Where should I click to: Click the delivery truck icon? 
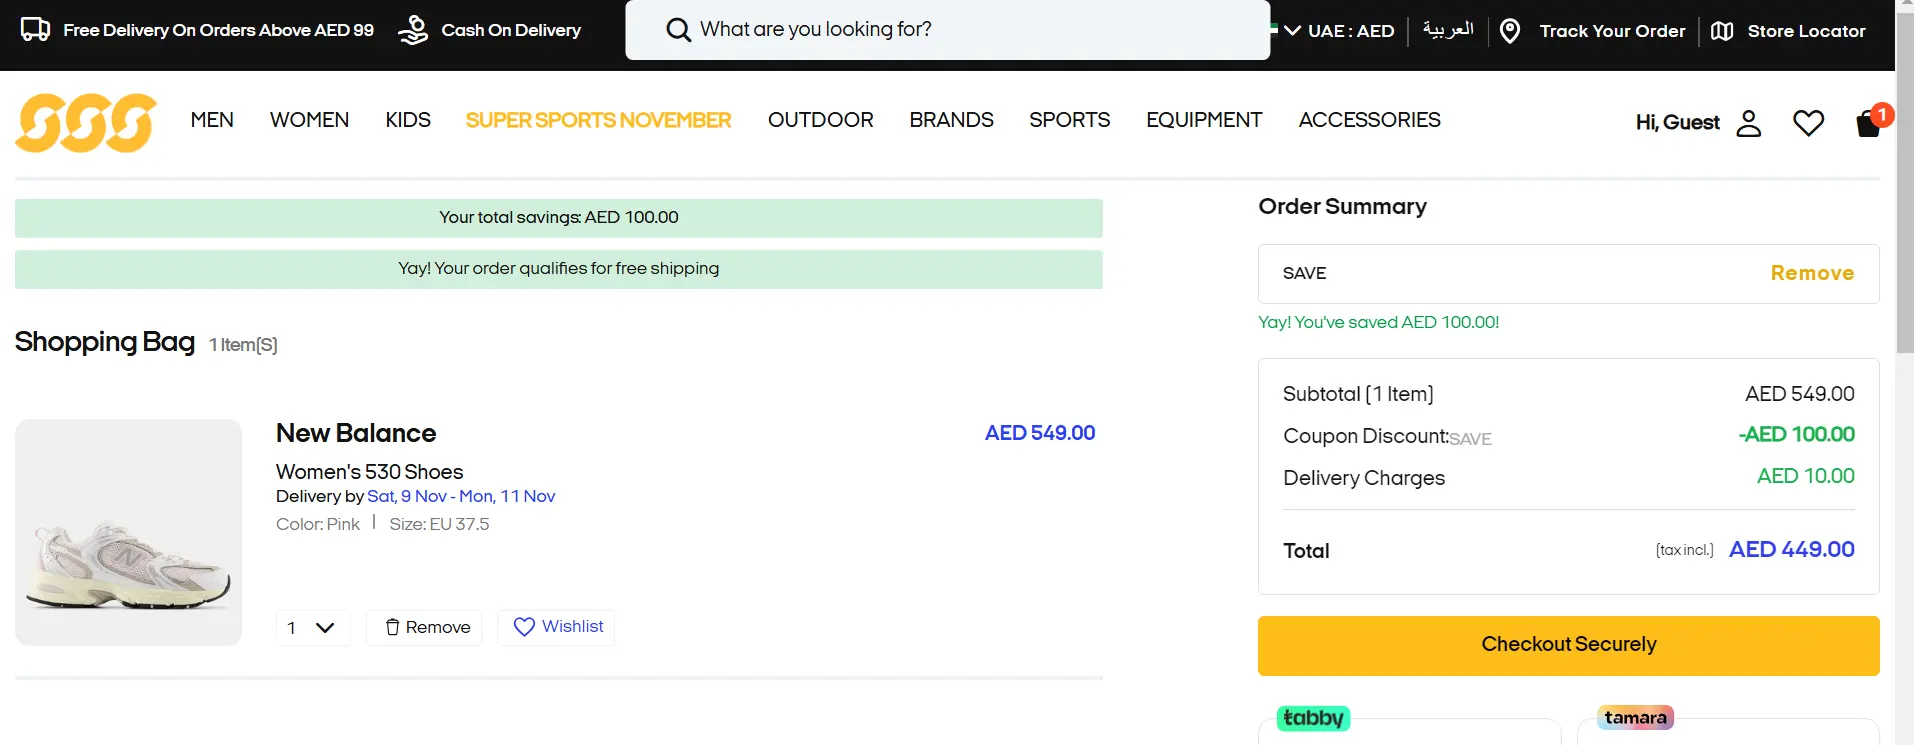click(36, 30)
